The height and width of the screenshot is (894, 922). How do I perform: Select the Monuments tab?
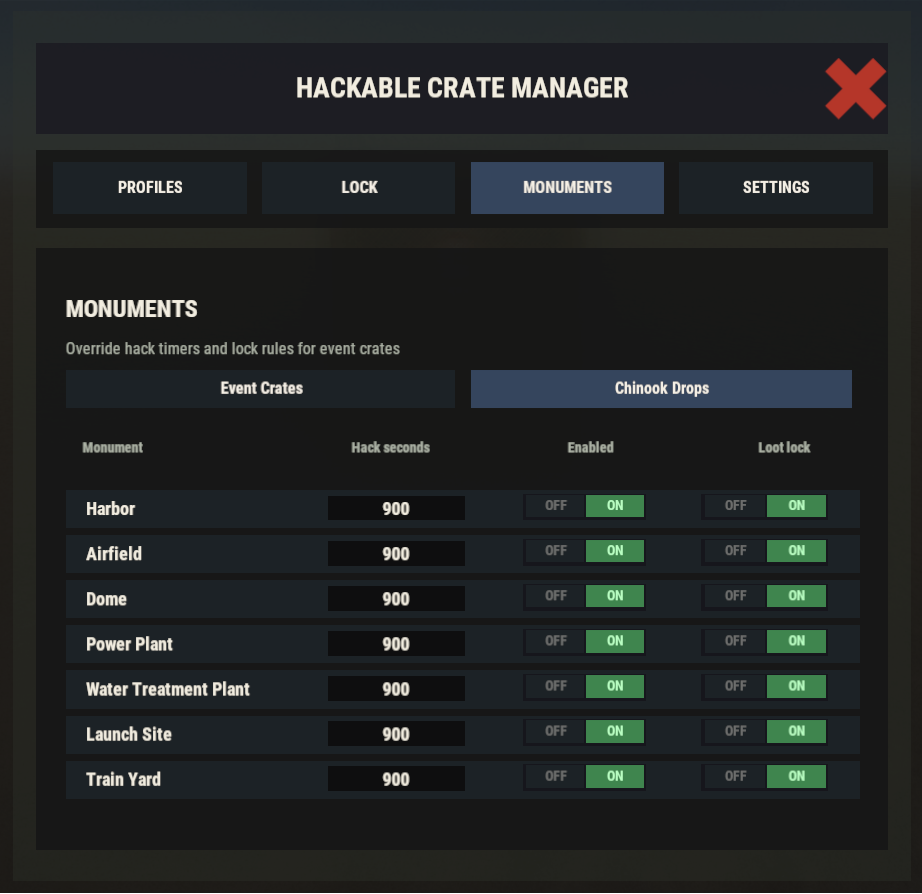coord(567,188)
